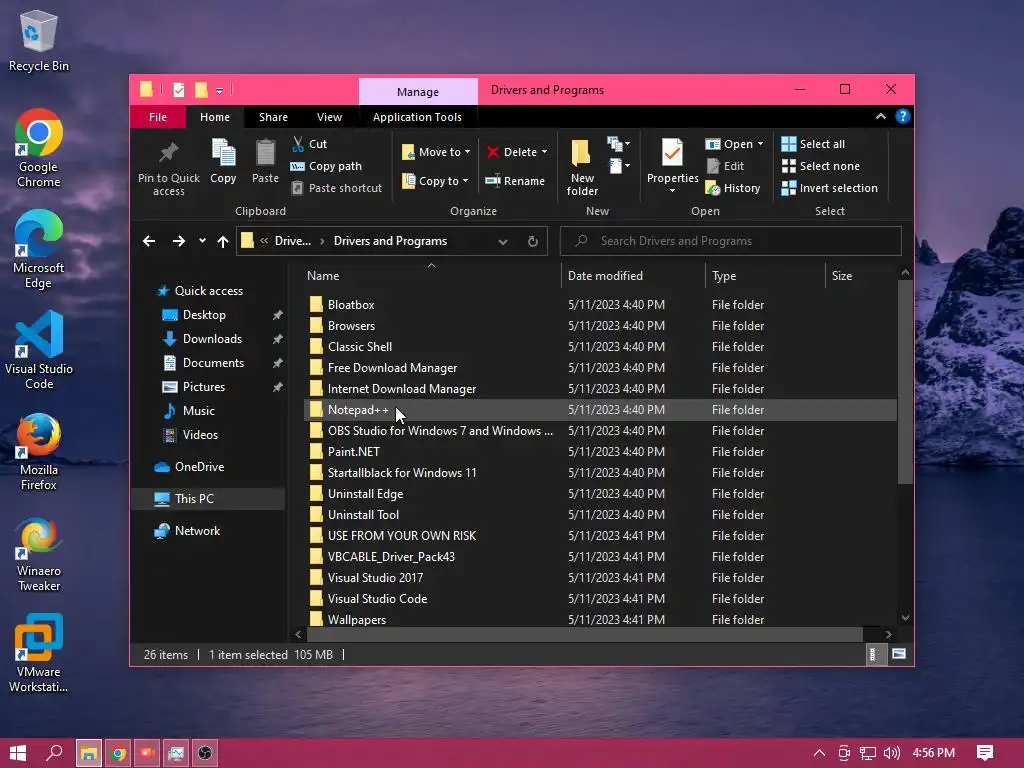Select Downloads in Quick access

pyautogui.click(x=212, y=339)
